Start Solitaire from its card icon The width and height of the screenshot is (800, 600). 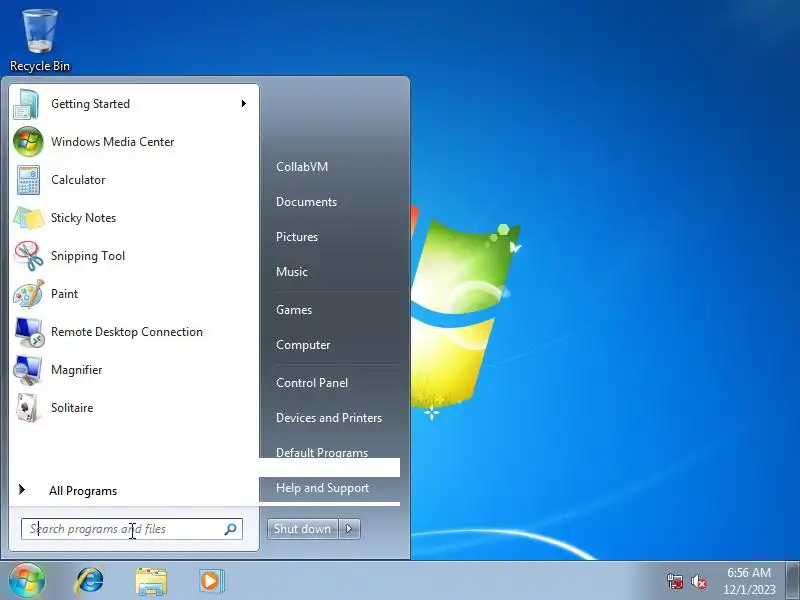[28, 408]
